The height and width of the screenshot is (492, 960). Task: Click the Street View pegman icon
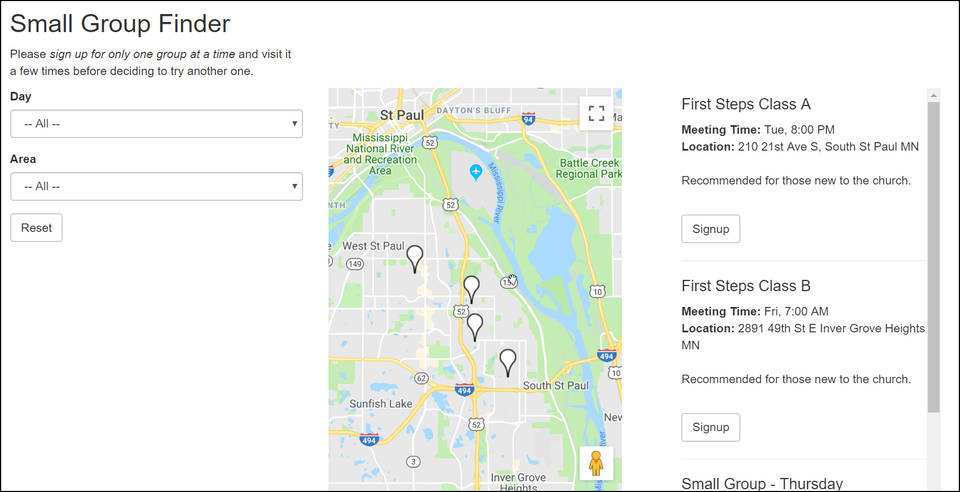coord(596,463)
